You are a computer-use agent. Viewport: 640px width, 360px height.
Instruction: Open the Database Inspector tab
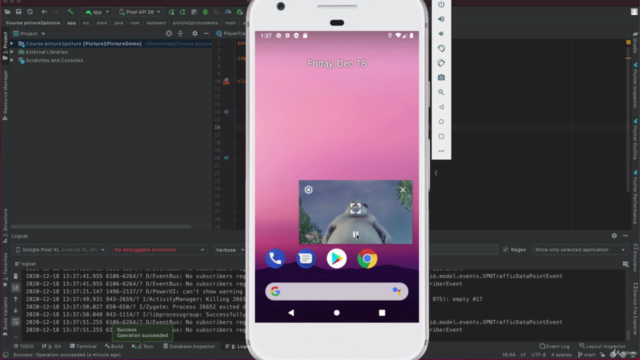(x=189, y=346)
